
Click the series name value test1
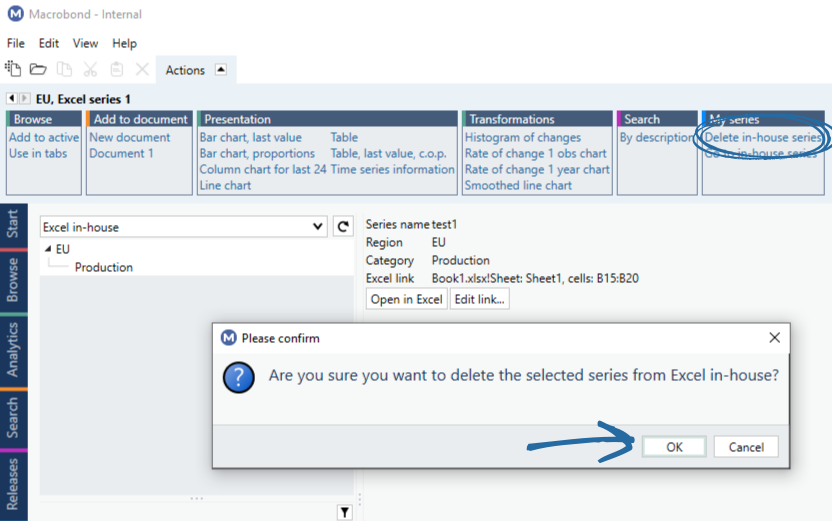[x=444, y=224]
